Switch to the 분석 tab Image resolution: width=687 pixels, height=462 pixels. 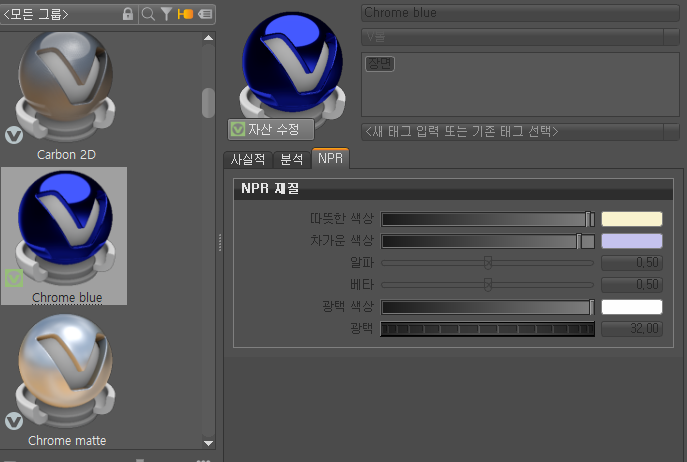(x=292, y=159)
